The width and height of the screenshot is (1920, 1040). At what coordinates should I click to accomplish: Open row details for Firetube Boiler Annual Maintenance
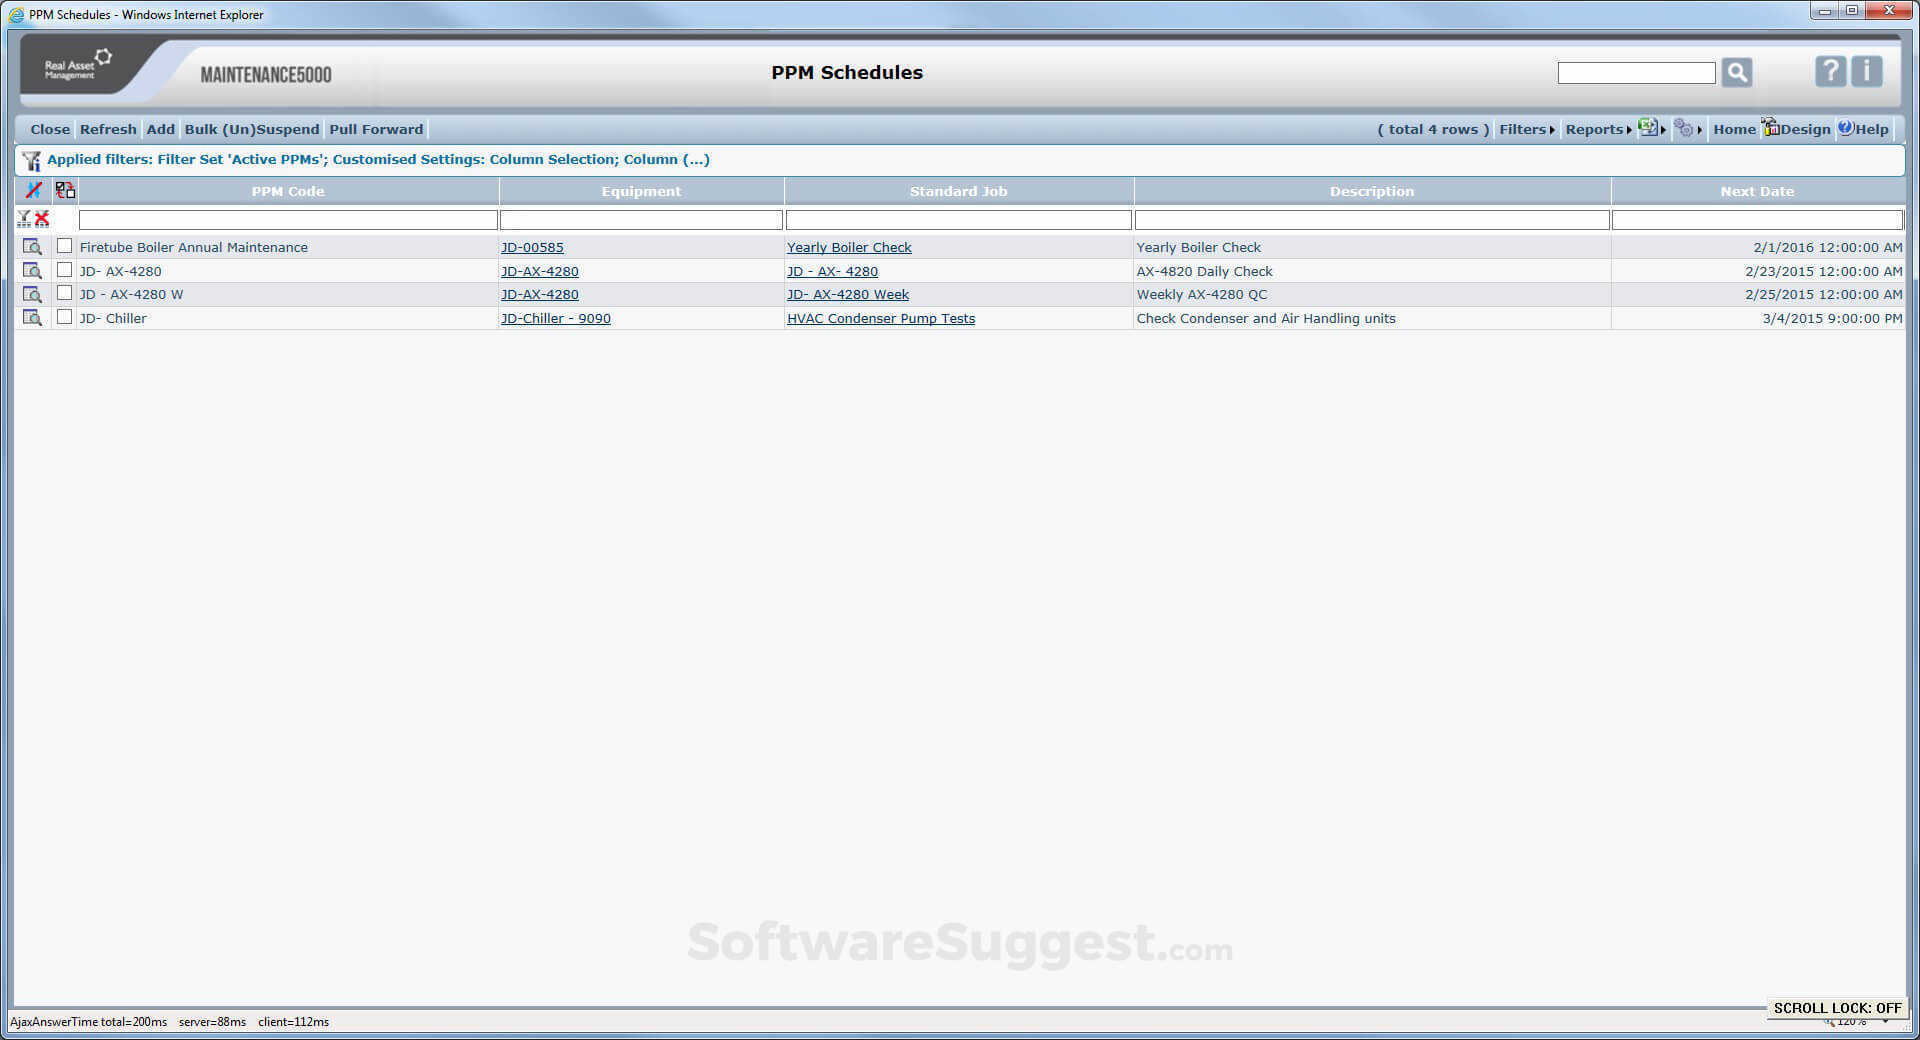(x=33, y=246)
